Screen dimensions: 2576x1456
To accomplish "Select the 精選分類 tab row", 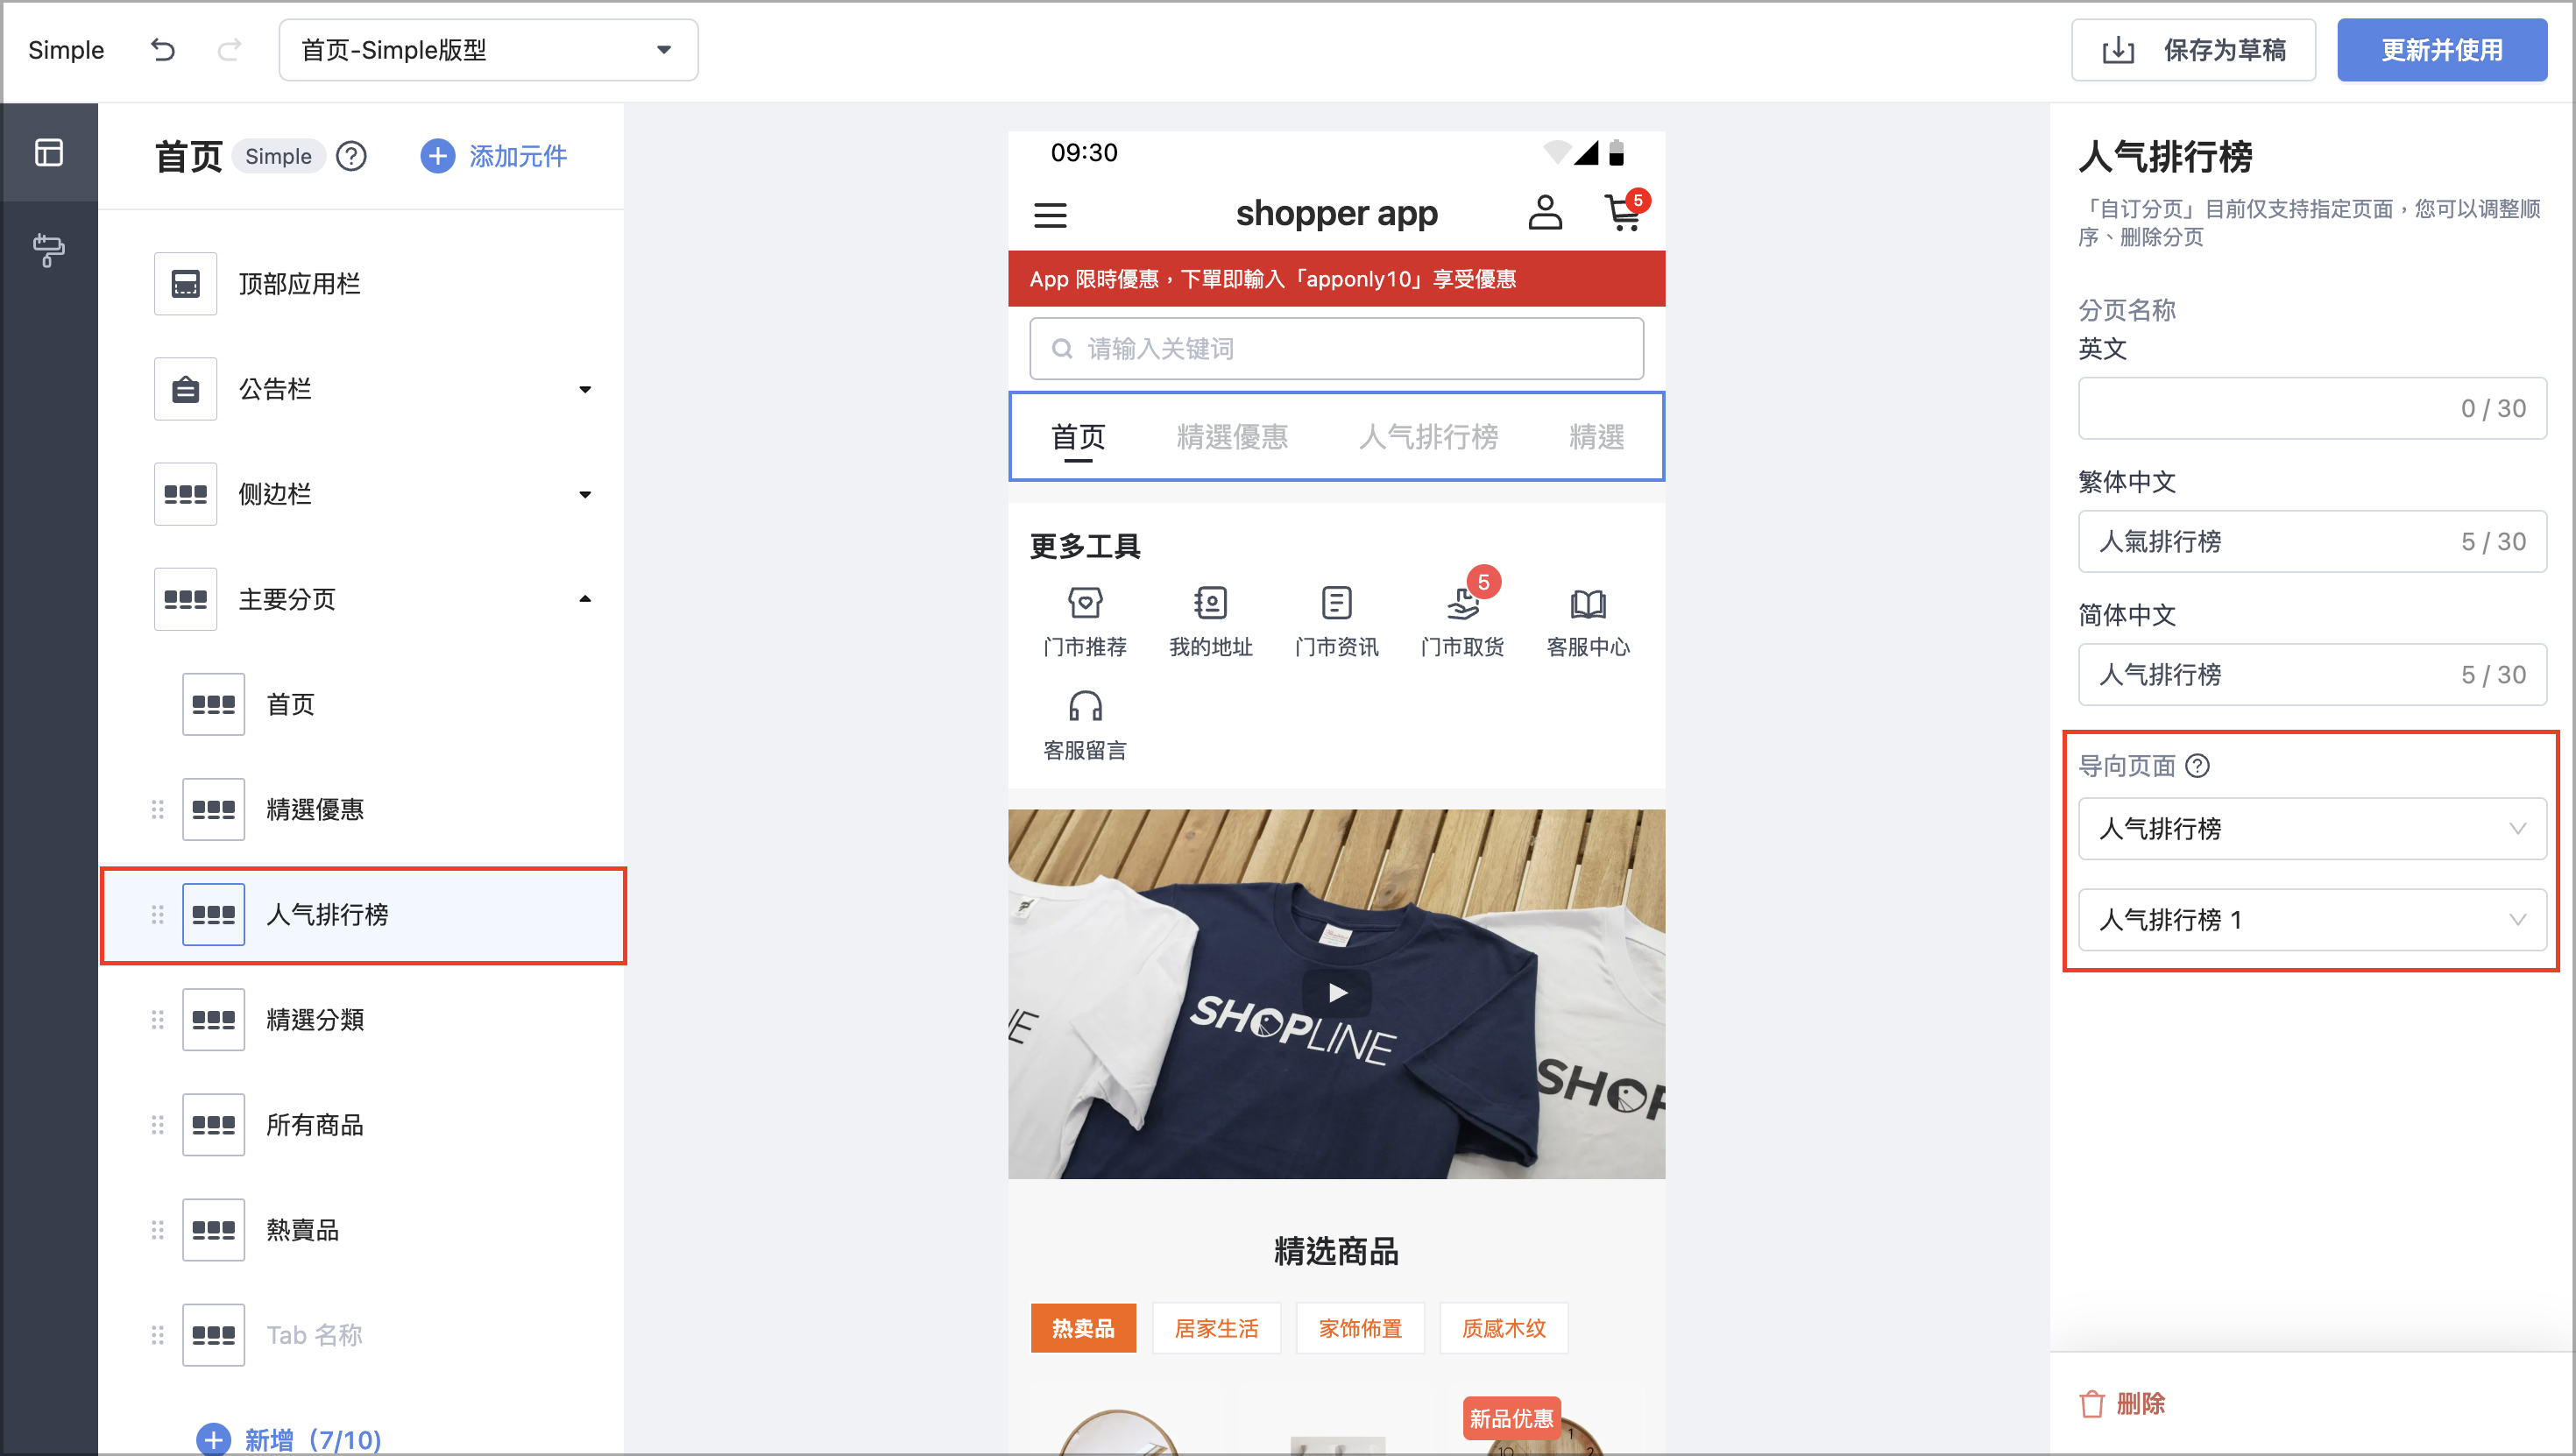I will point(363,1019).
